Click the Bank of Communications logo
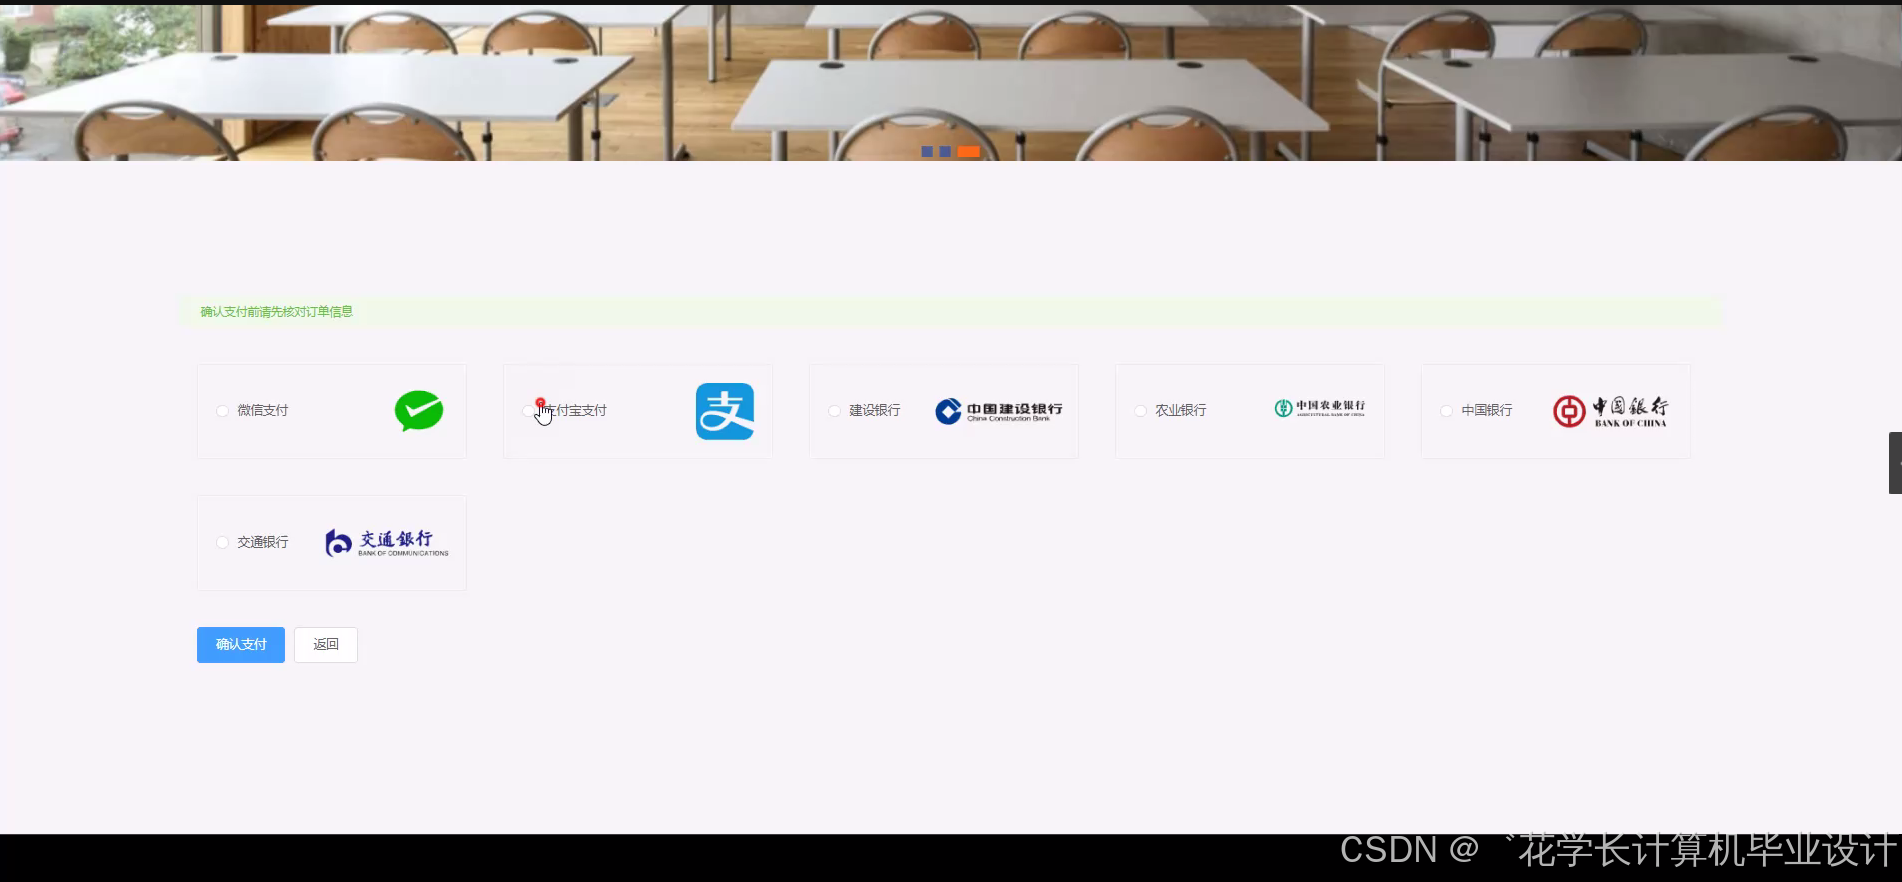1902x882 pixels. pyautogui.click(x=387, y=543)
